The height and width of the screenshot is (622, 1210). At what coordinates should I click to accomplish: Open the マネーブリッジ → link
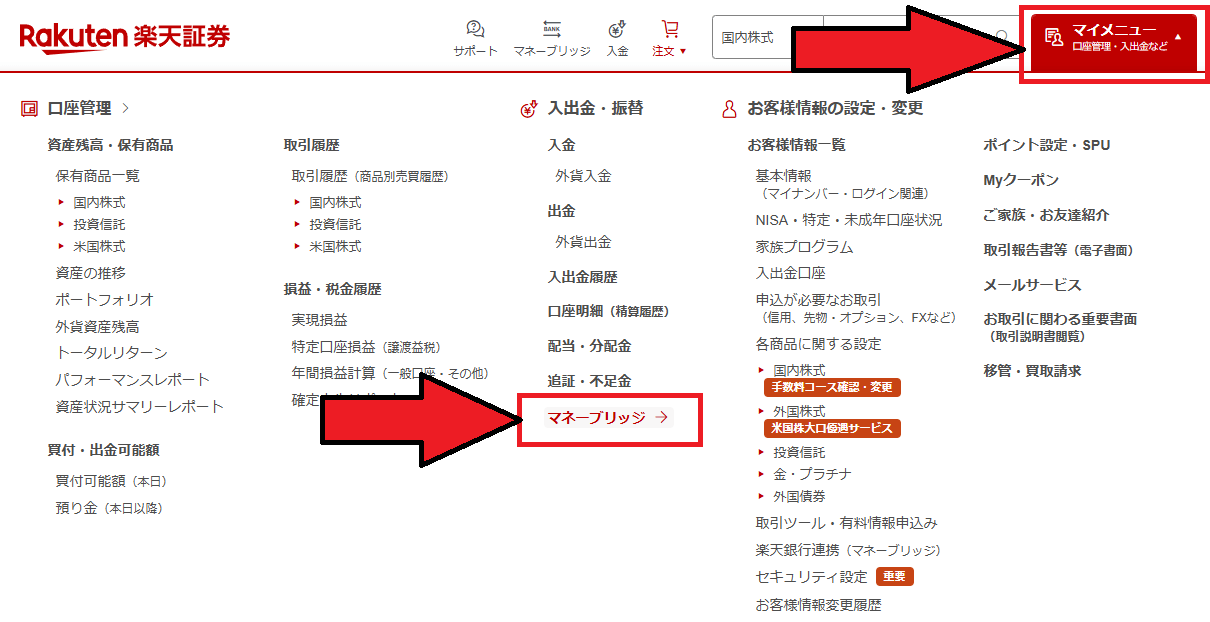pyautogui.click(x=608, y=418)
